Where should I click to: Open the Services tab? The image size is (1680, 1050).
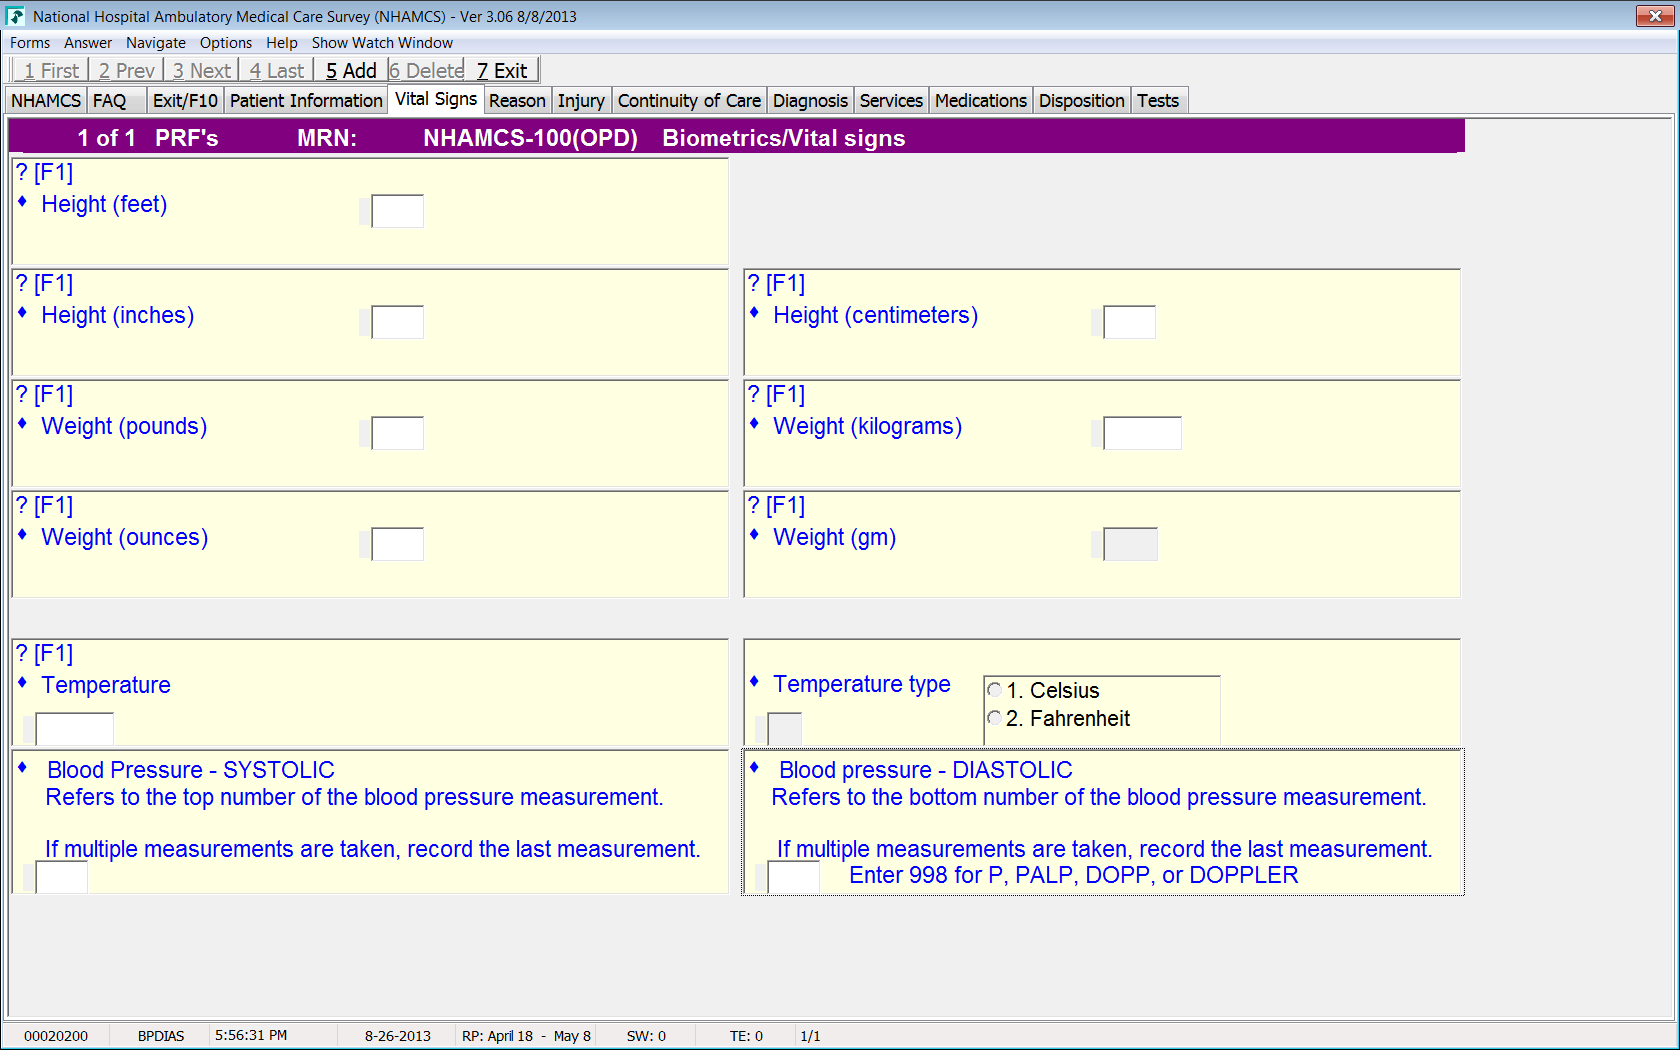click(x=891, y=101)
